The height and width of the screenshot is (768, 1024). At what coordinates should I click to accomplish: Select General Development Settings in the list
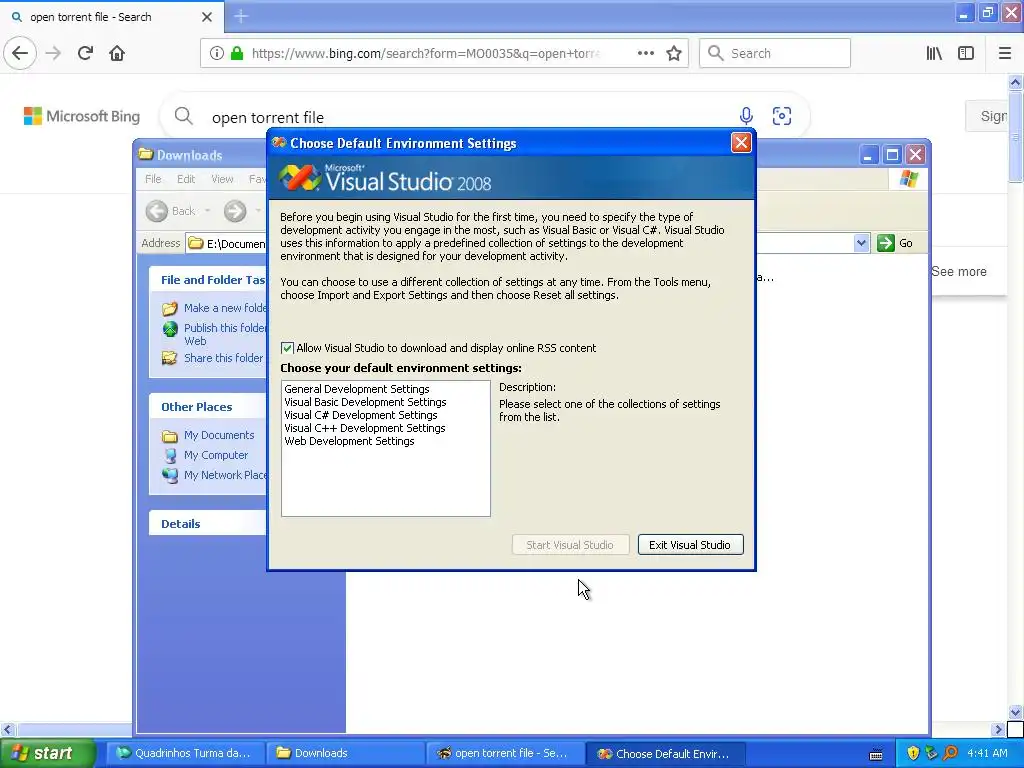tap(357, 389)
